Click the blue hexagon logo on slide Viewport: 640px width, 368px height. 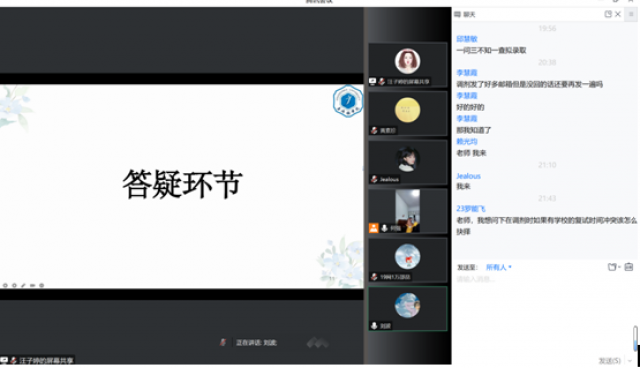point(348,101)
